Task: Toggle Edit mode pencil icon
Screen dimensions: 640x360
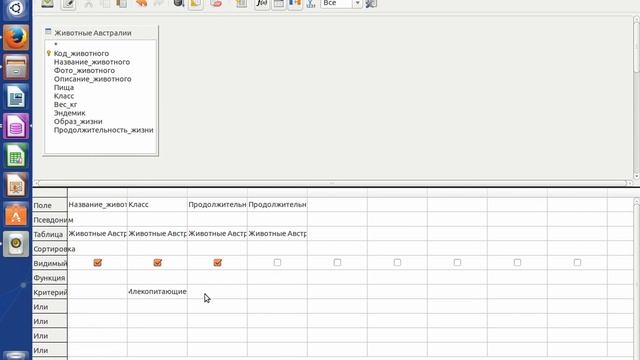Action: click(68, 4)
